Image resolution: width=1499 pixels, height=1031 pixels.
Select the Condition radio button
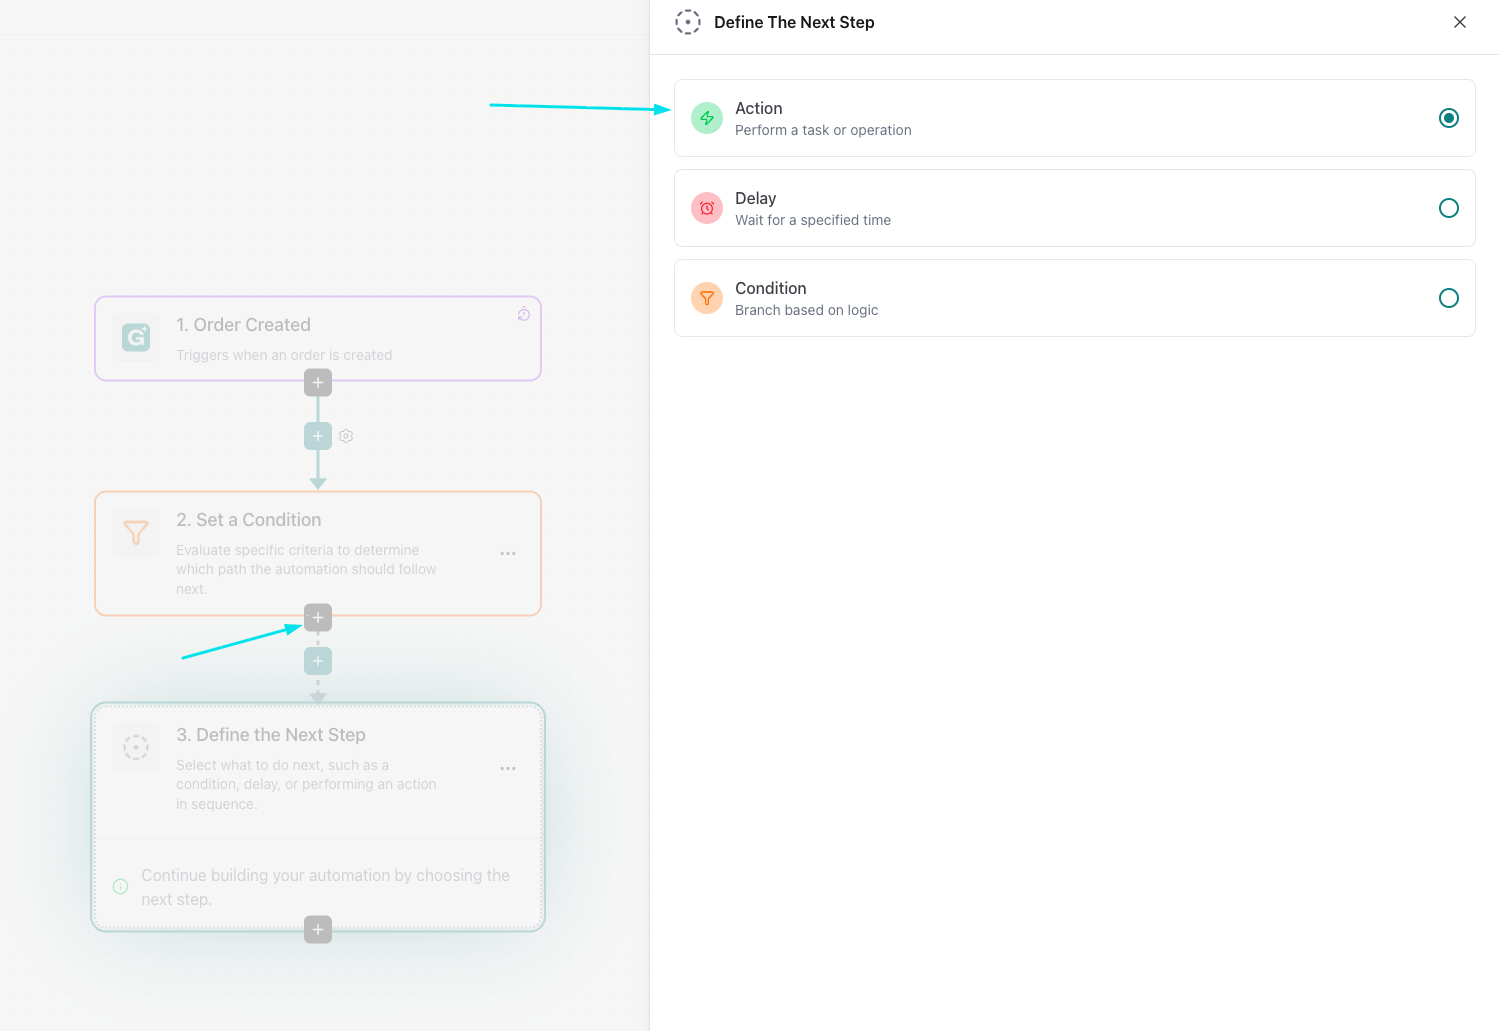pos(1448,298)
